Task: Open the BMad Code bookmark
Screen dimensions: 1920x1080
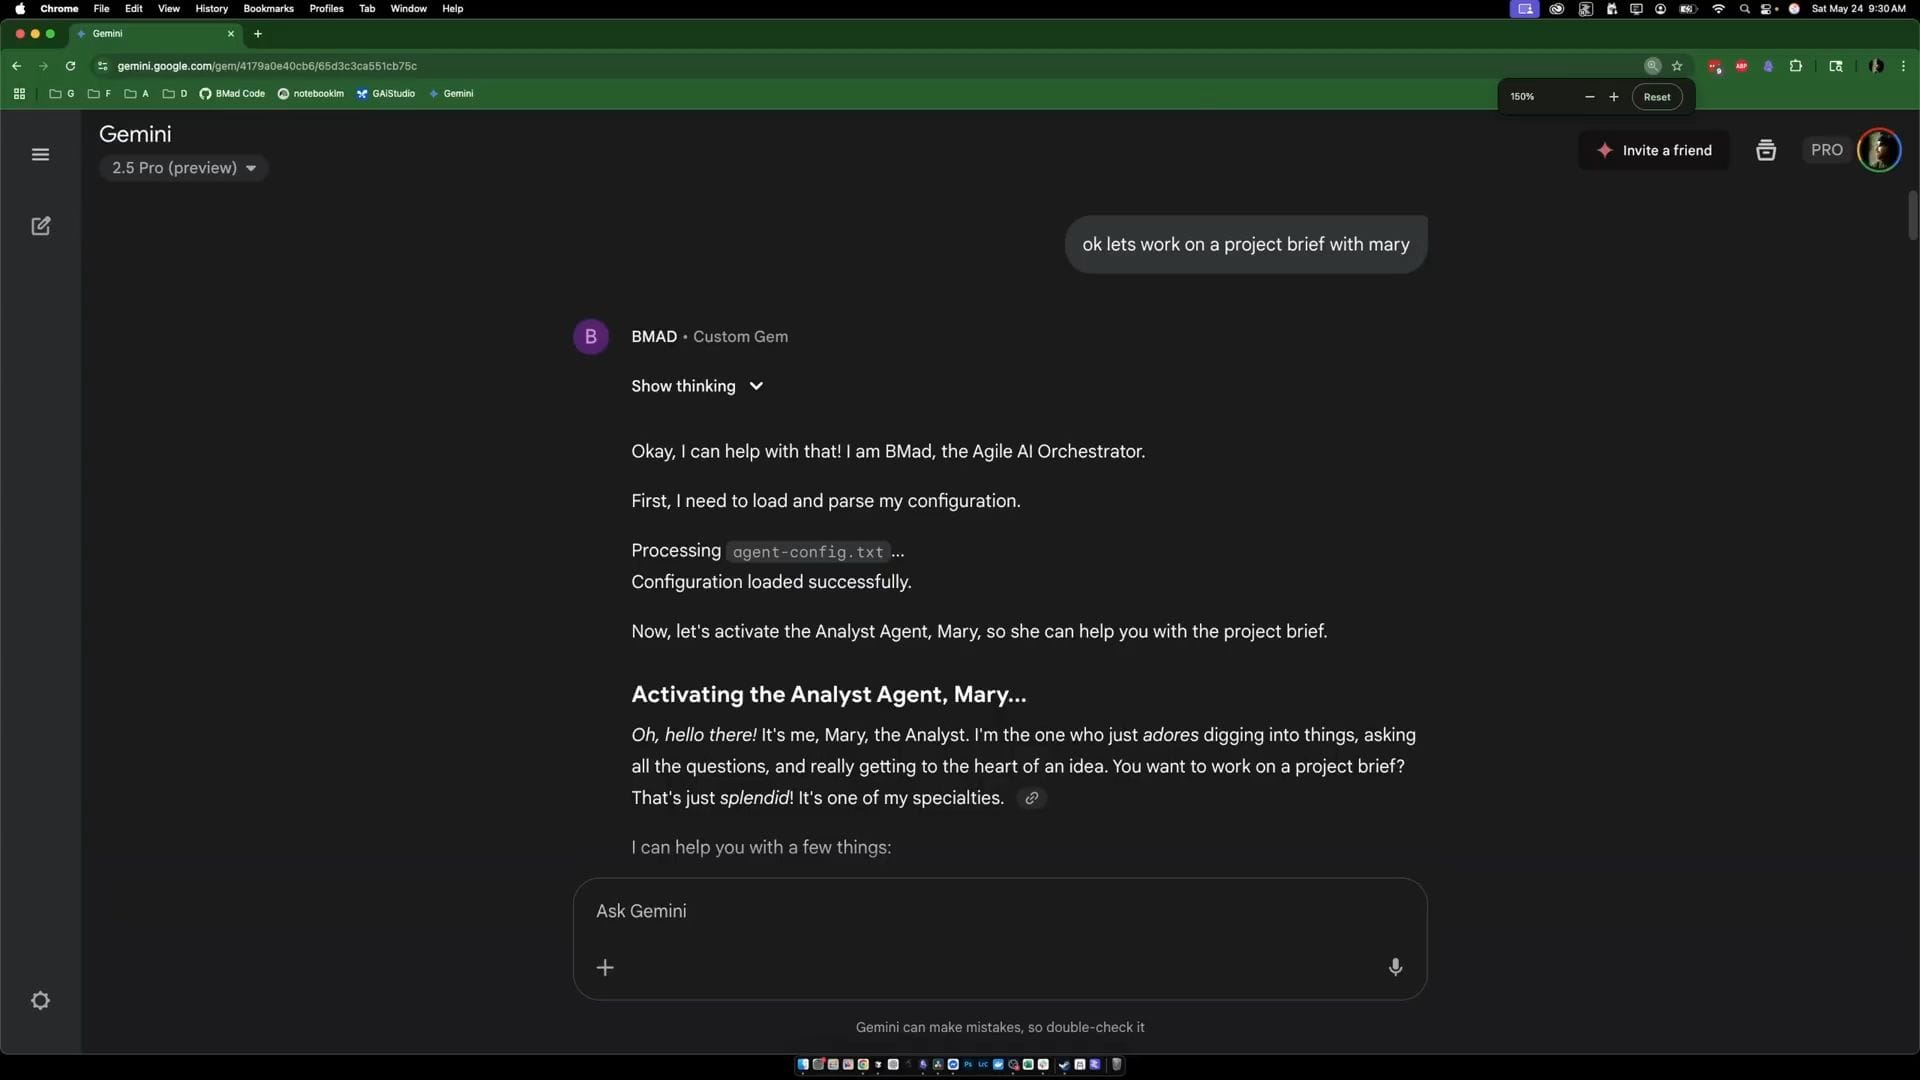Action: [232, 94]
